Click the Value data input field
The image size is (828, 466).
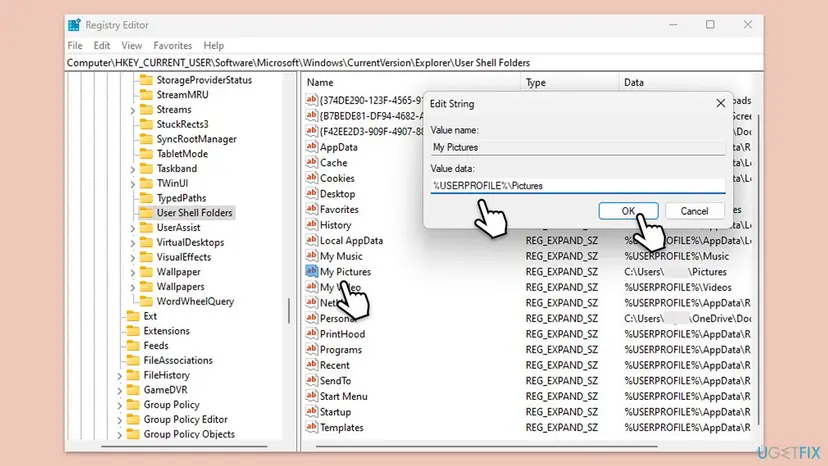[578, 186]
